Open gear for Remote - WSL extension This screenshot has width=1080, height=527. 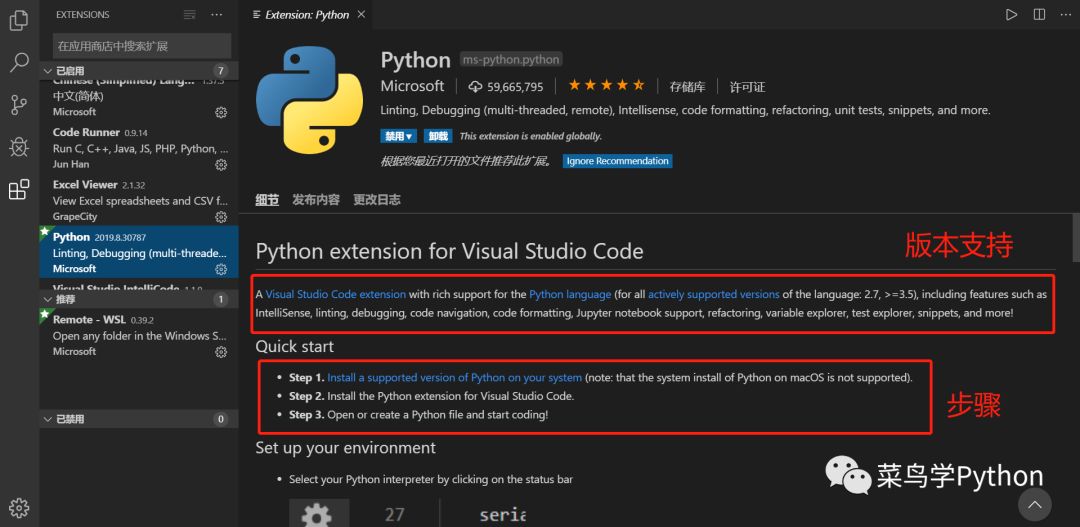pyautogui.click(x=221, y=352)
